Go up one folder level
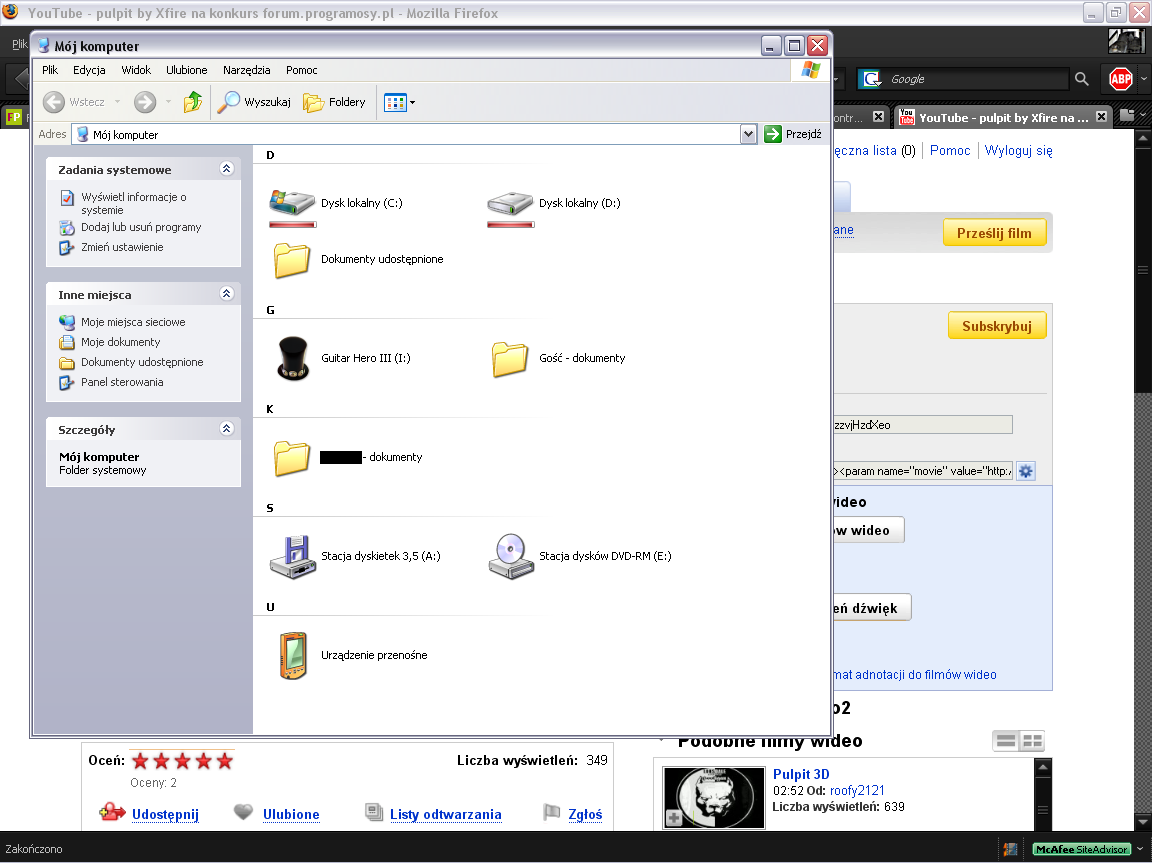1152x864 pixels. (x=193, y=102)
